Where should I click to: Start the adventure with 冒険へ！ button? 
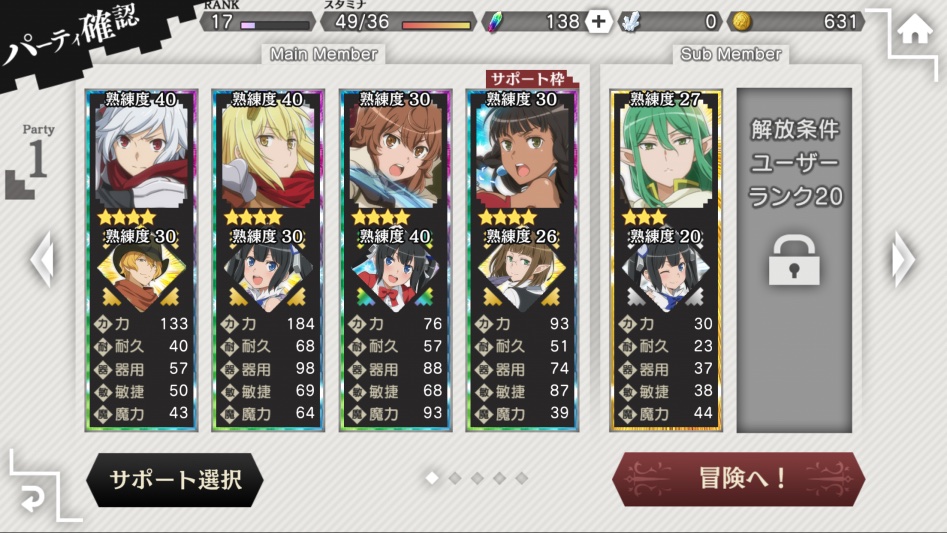coord(739,479)
